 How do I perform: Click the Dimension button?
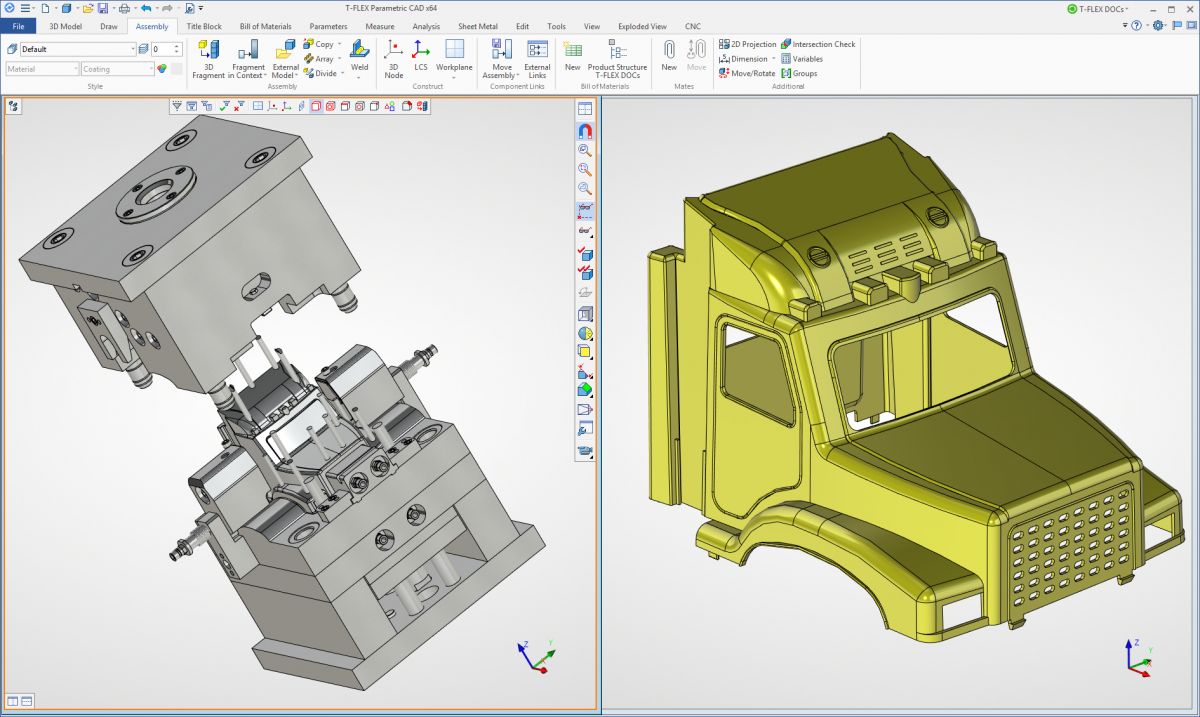[743, 59]
